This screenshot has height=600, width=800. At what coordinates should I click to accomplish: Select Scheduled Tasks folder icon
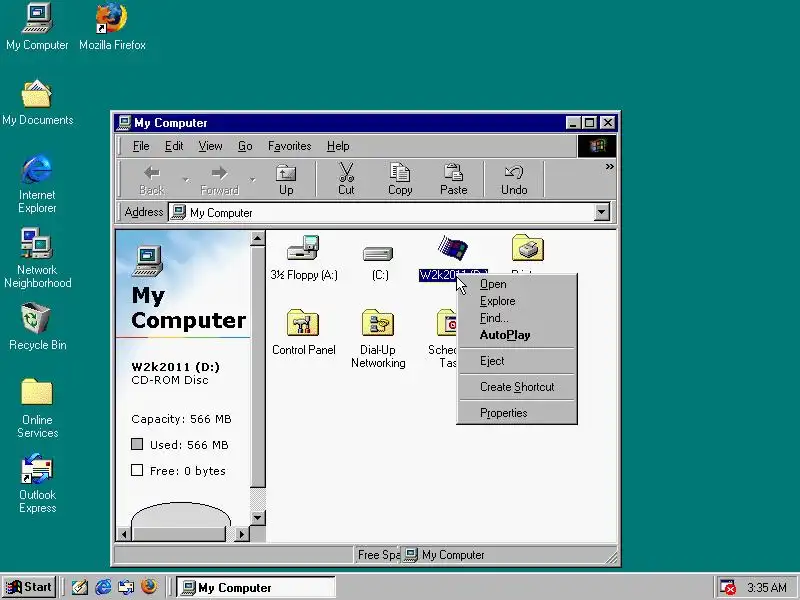pyautogui.click(x=446, y=324)
